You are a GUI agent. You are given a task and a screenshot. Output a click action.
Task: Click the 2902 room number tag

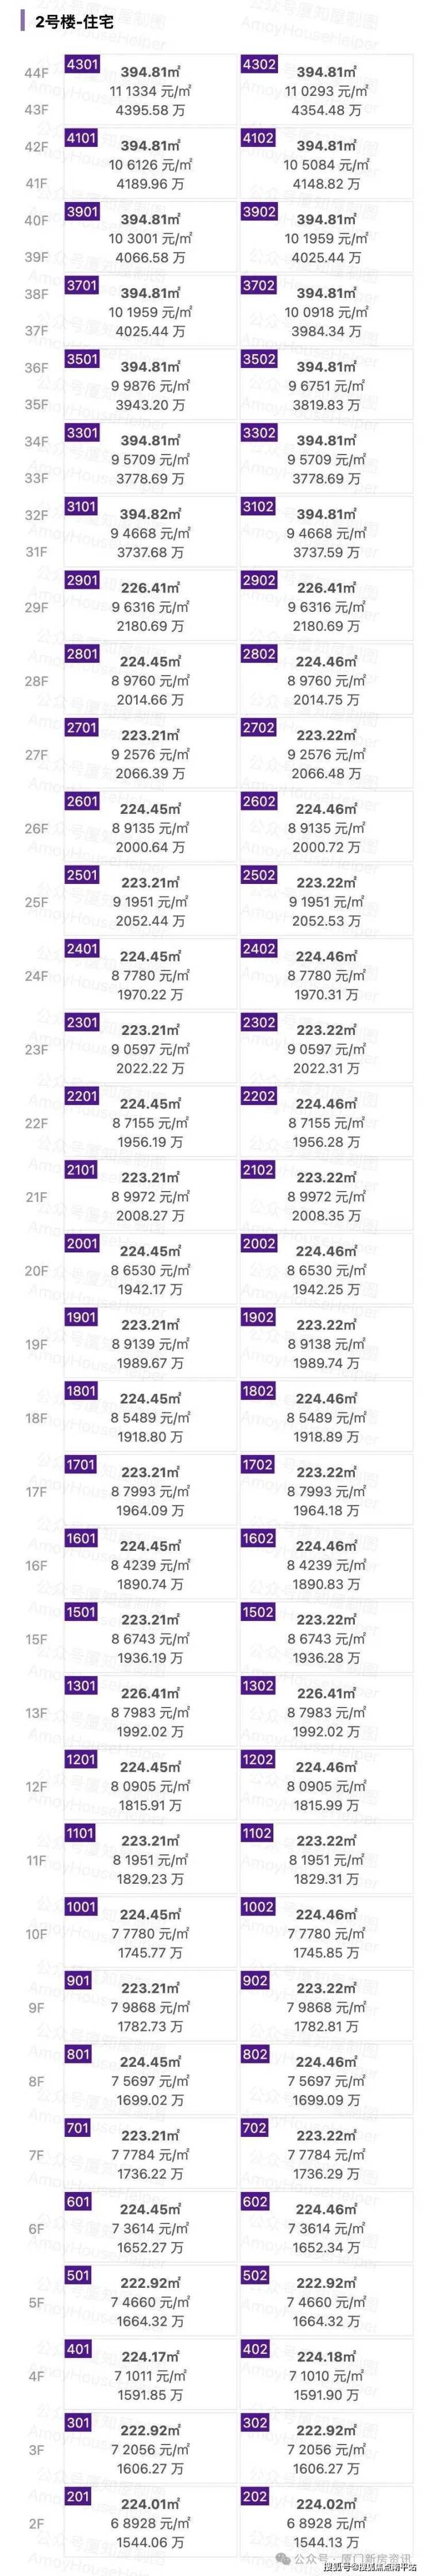point(258,580)
